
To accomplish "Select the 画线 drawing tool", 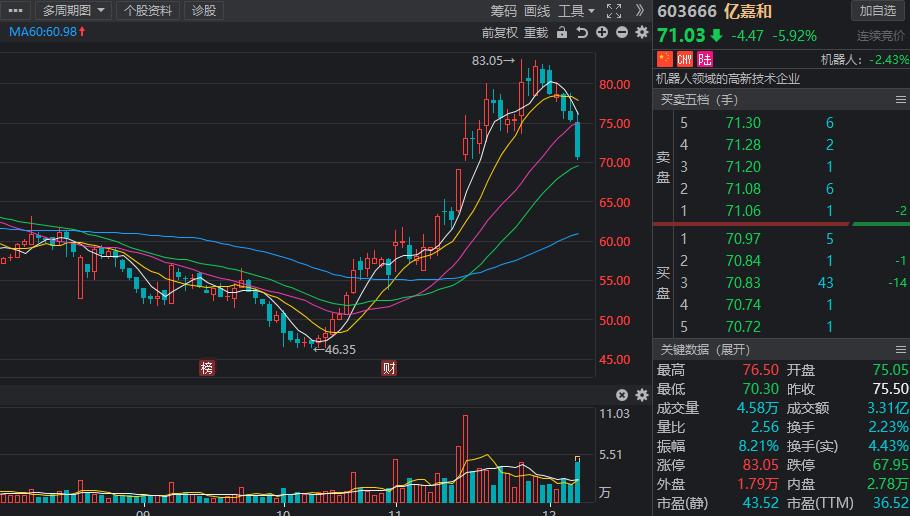I will 537,11.
